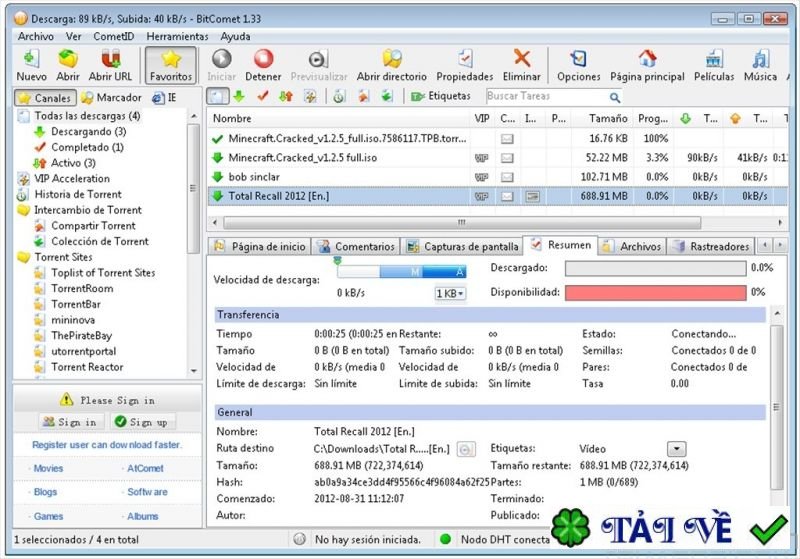The image size is (800, 559).
Task: Switch to the Marcador sidebar panel
Action: pos(111,98)
